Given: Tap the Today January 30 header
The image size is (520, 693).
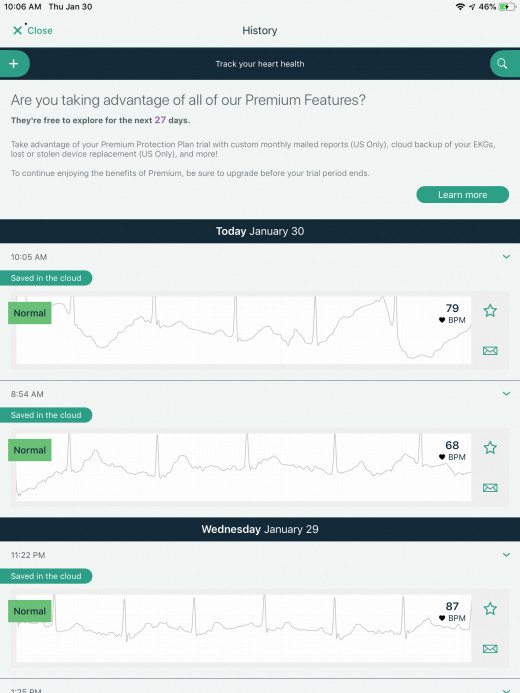Looking at the screenshot, I should pos(260,231).
